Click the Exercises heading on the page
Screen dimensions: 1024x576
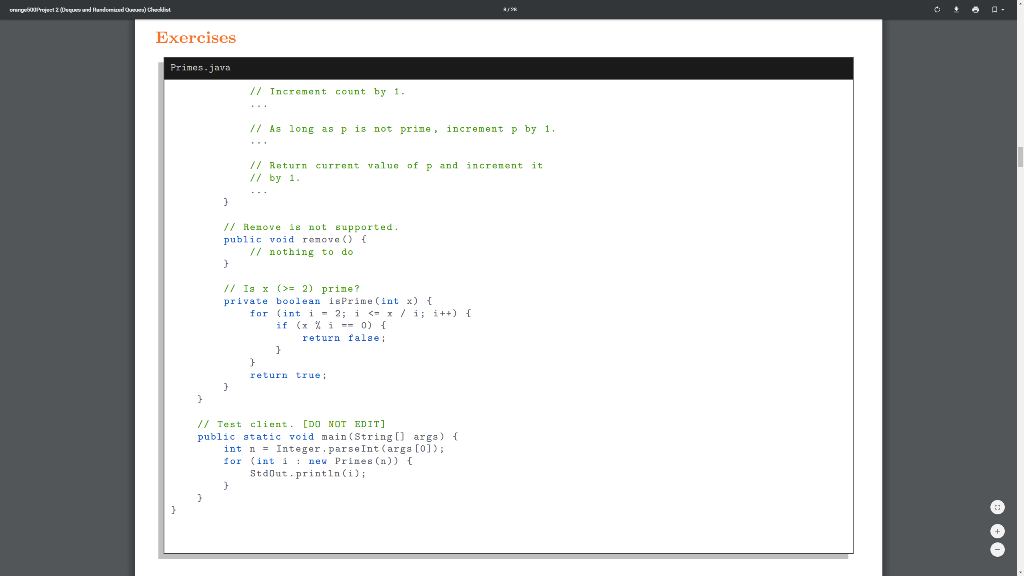[196, 38]
